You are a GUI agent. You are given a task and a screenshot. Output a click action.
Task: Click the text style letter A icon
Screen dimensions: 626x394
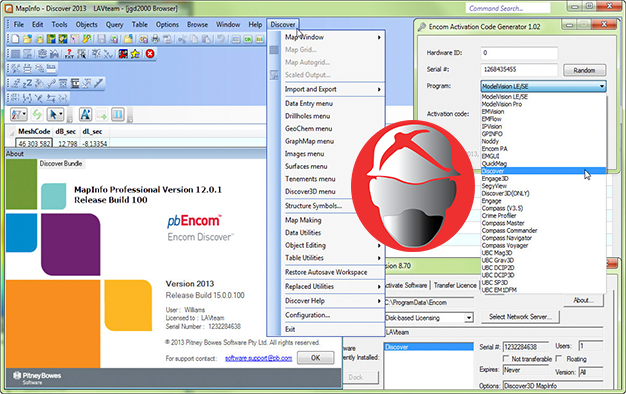point(85,115)
